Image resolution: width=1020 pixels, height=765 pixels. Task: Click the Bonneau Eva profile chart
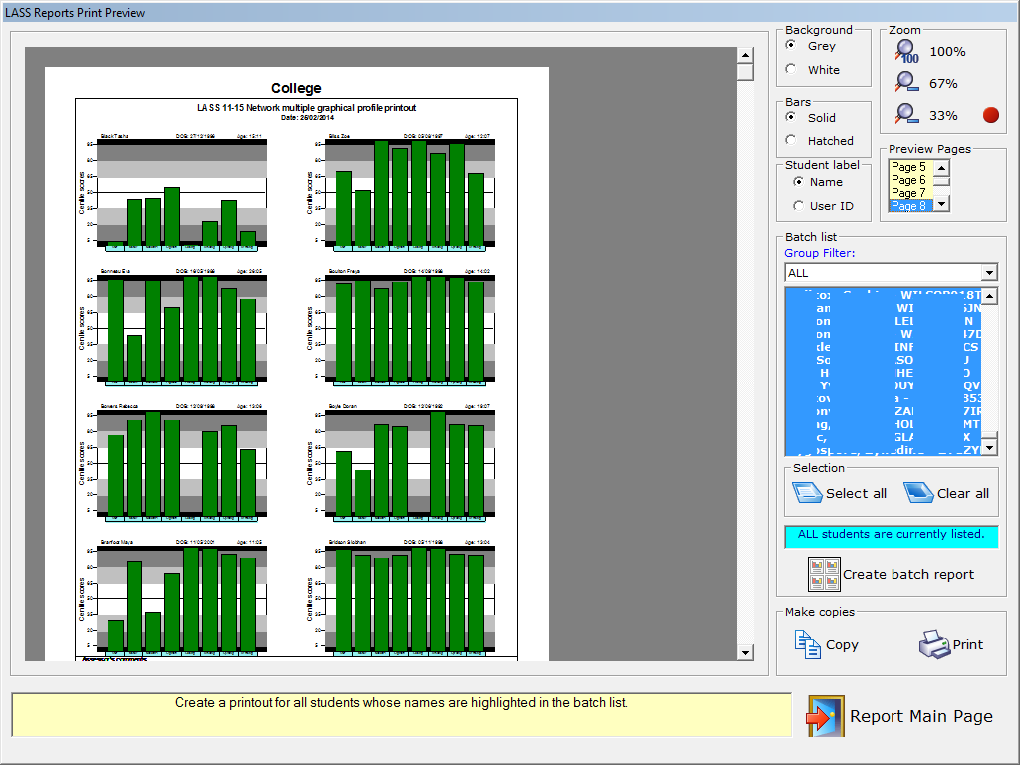173,327
